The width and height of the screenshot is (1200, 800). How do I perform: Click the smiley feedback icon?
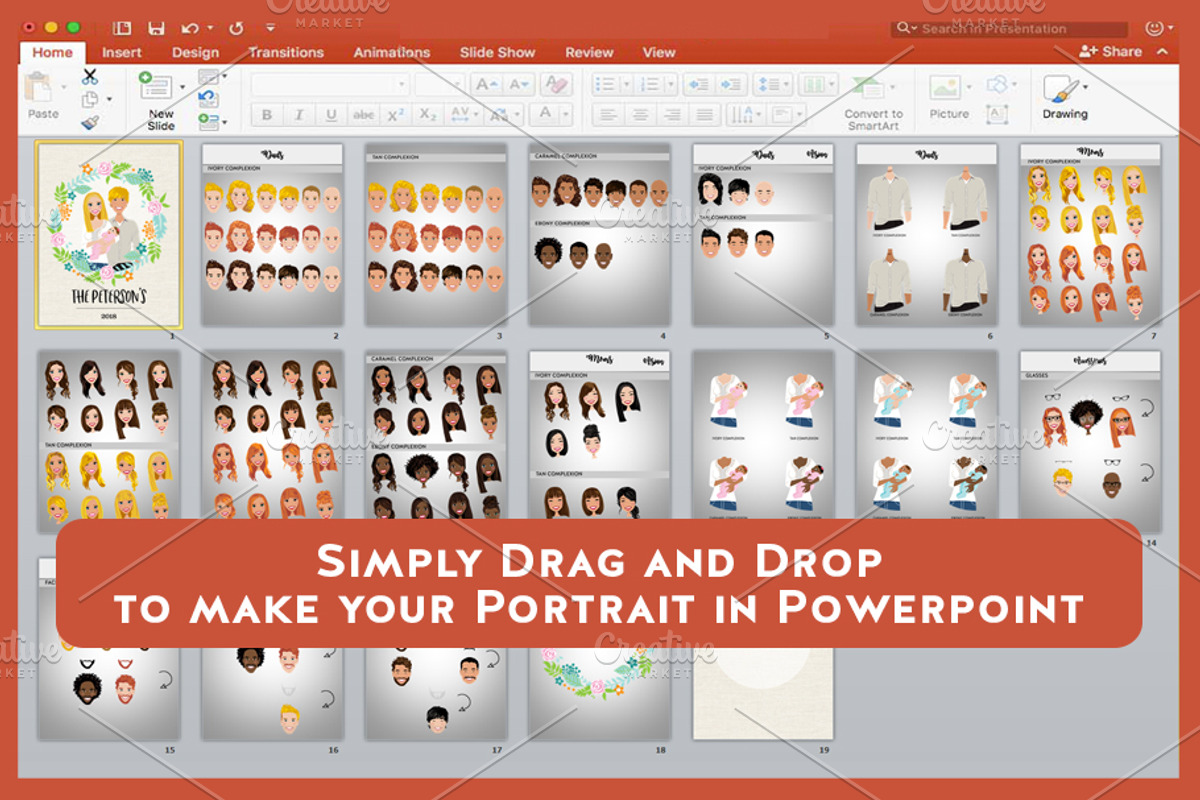point(1153,28)
